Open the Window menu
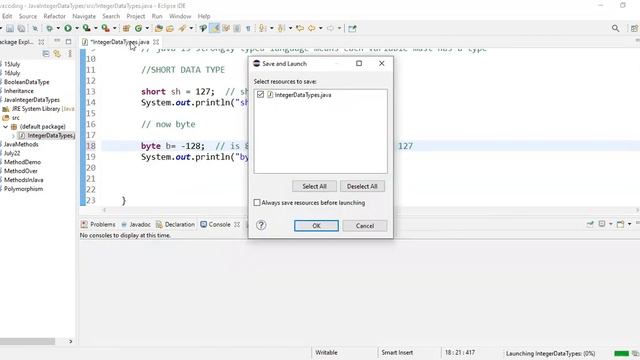 coord(180,16)
